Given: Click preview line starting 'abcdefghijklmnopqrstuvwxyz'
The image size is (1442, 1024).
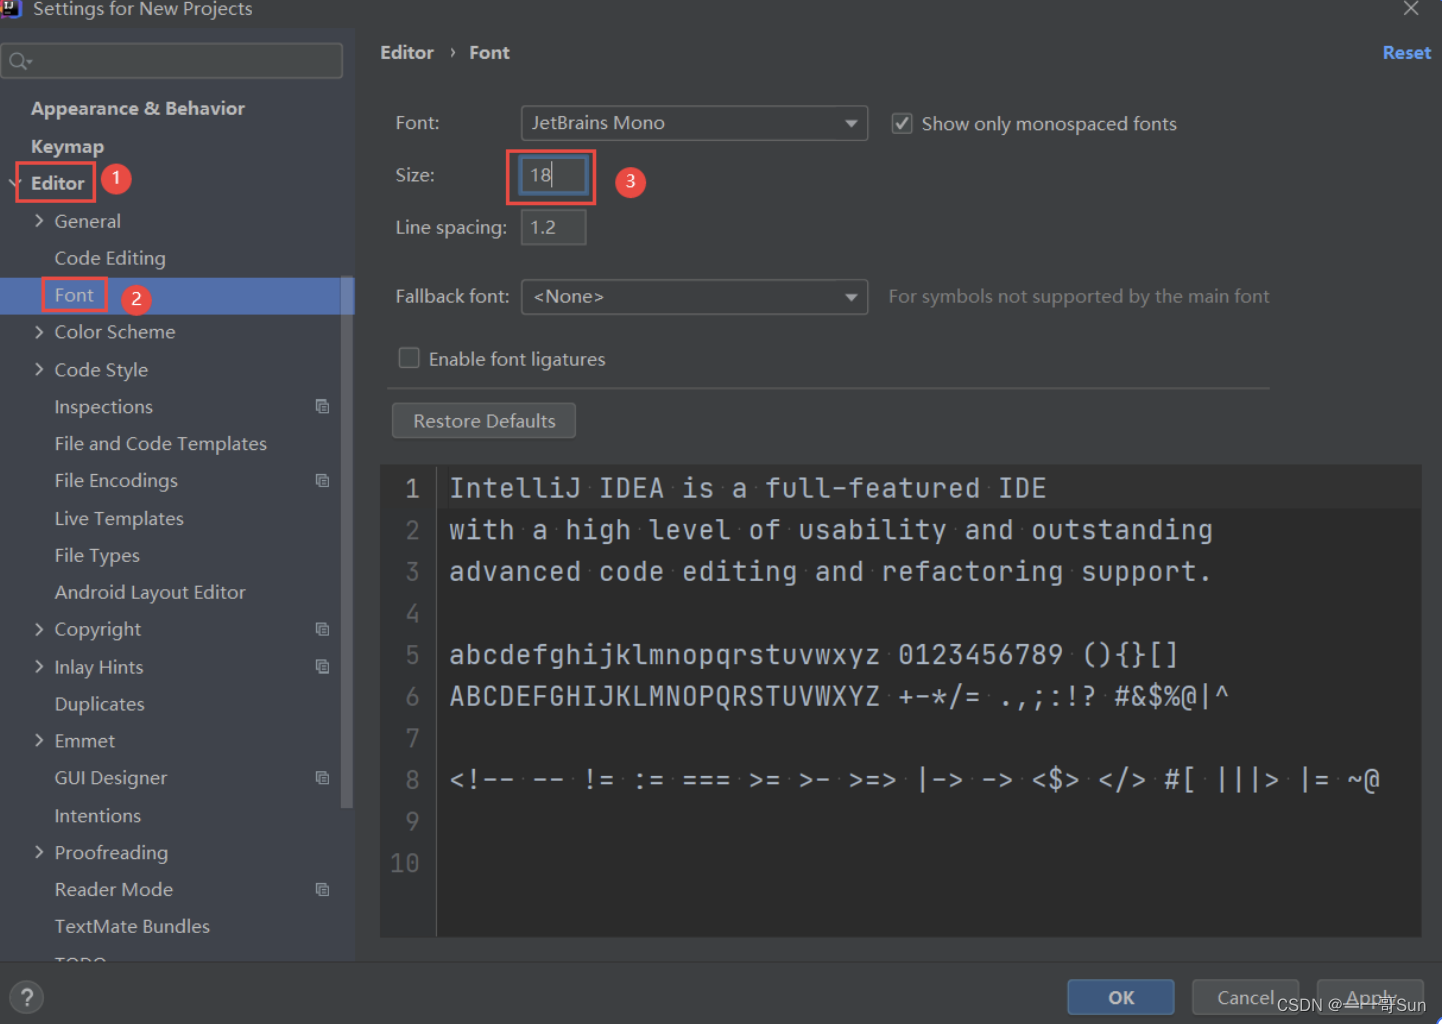Looking at the screenshot, I should pyautogui.click(x=814, y=655).
